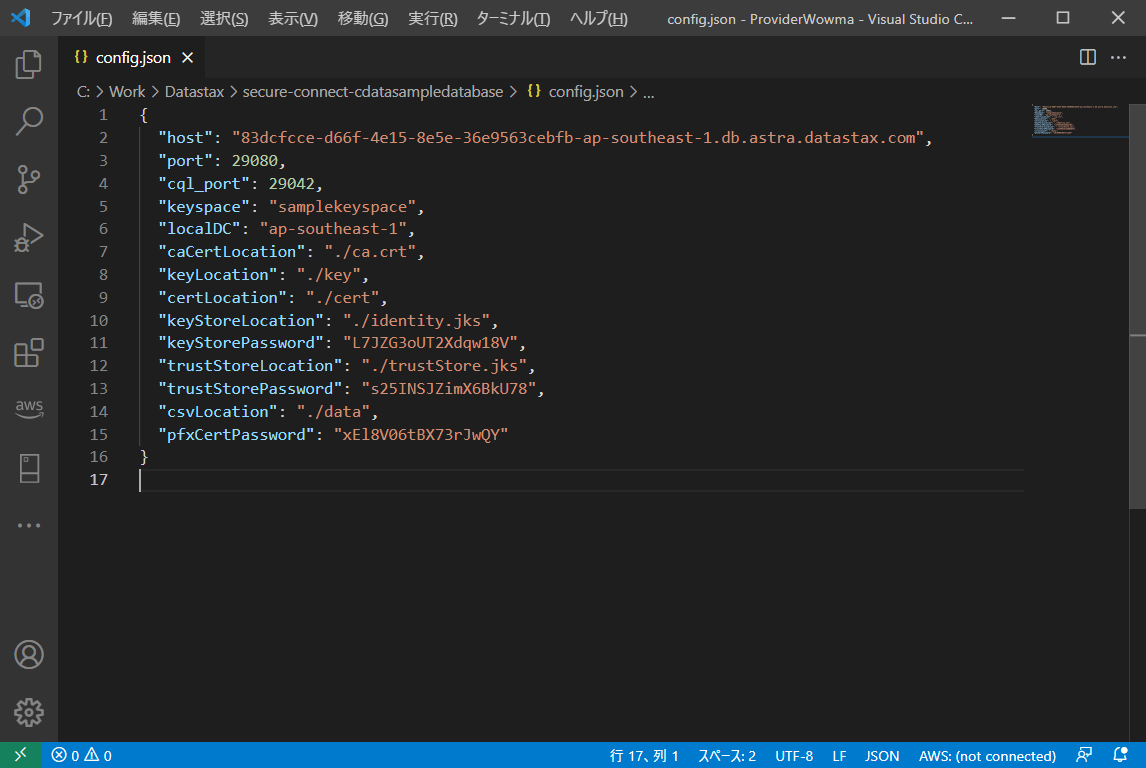The width and height of the screenshot is (1146, 768).
Task: Change indentation via スペース: 2
Action: click(x=726, y=756)
